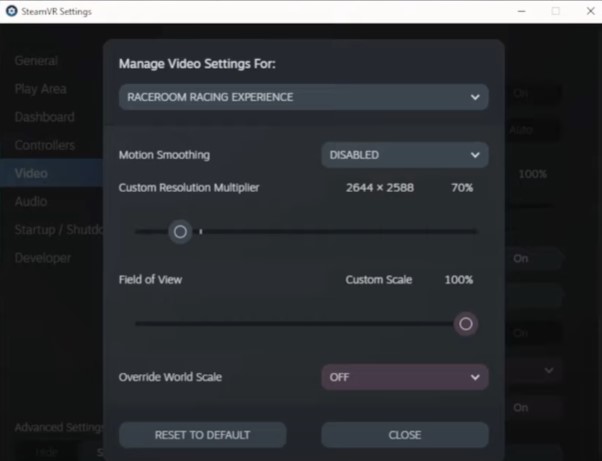The height and width of the screenshot is (461, 602).
Task: Click the Custom Scale label
Action: 379,280
